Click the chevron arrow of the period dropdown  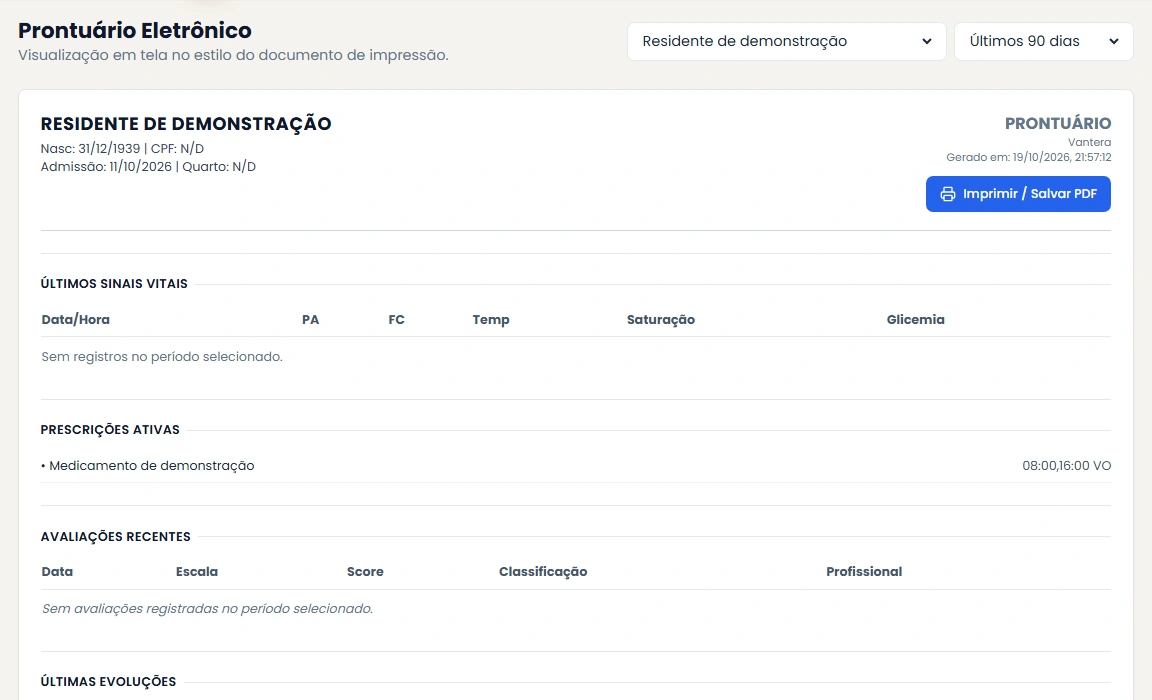[1114, 42]
